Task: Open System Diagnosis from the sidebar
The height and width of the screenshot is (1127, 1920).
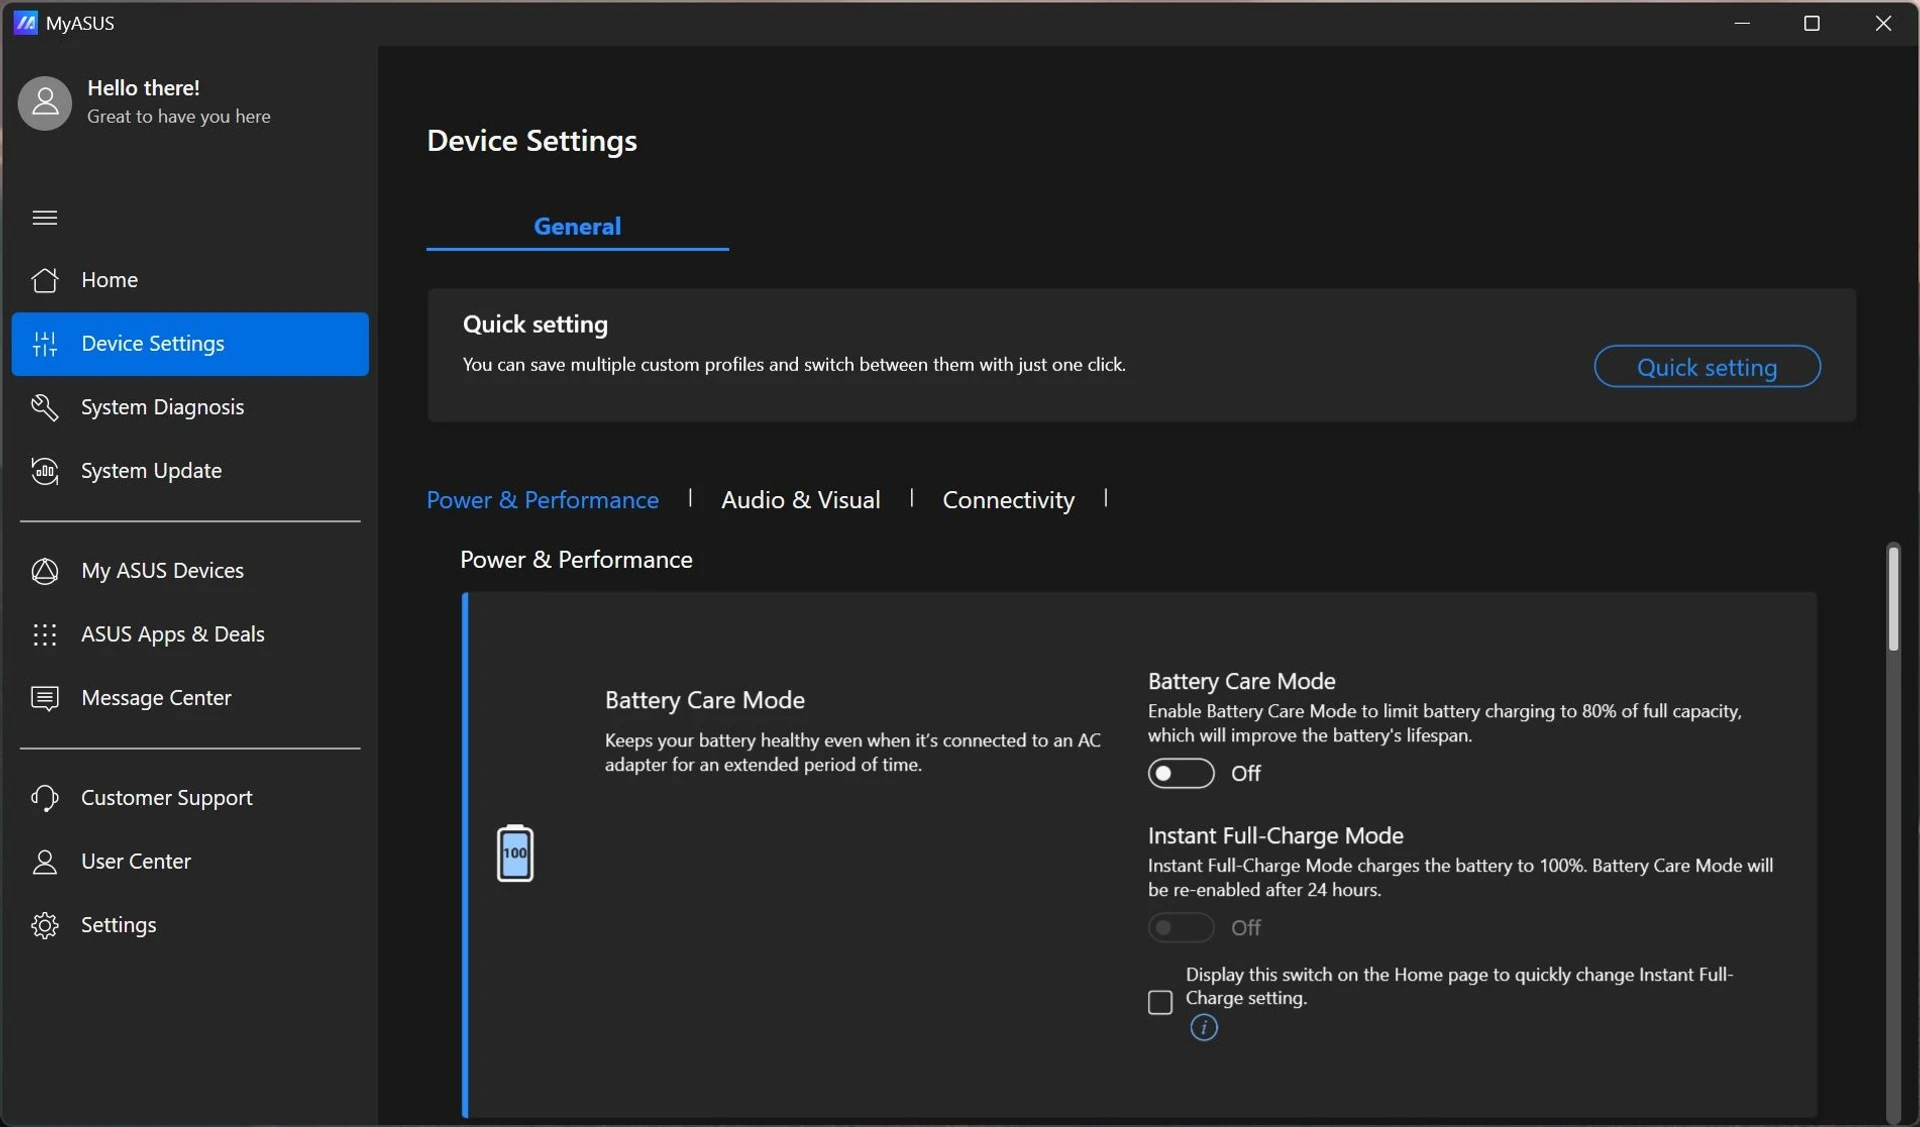Action: point(190,407)
